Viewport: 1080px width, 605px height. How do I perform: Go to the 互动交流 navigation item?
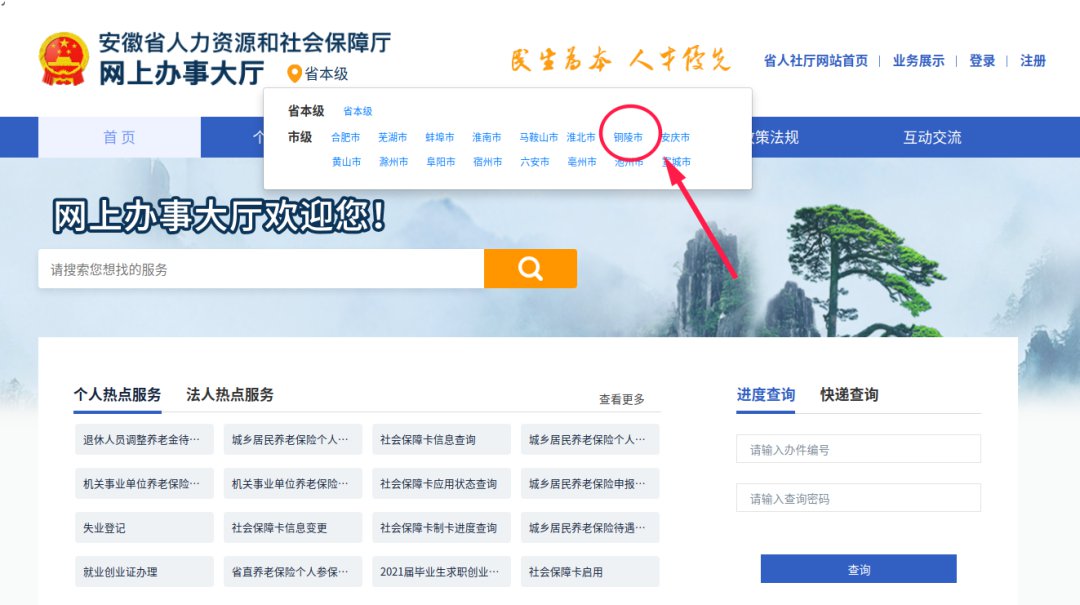[x=932, y=138]
